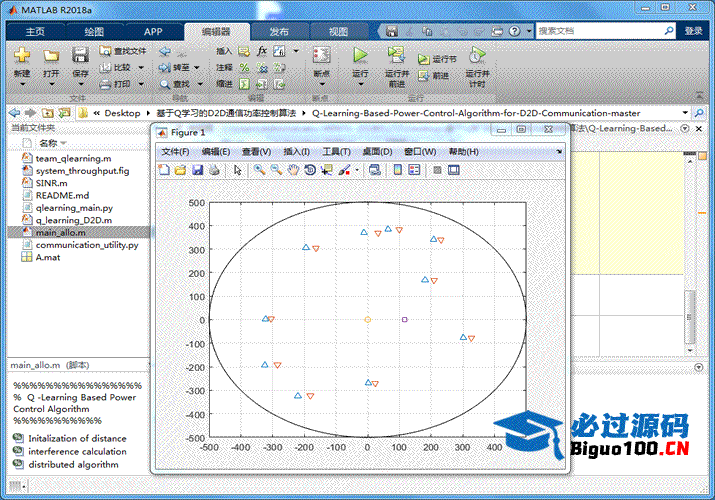
Task: Open the New (新建) dropdown arrow
Action: tap(22, 84)
